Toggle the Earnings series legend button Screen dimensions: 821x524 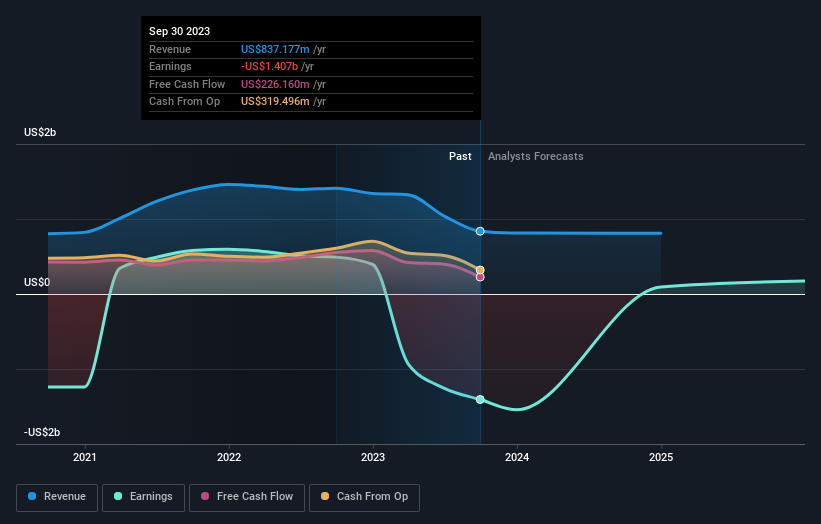tap(143, 497)
